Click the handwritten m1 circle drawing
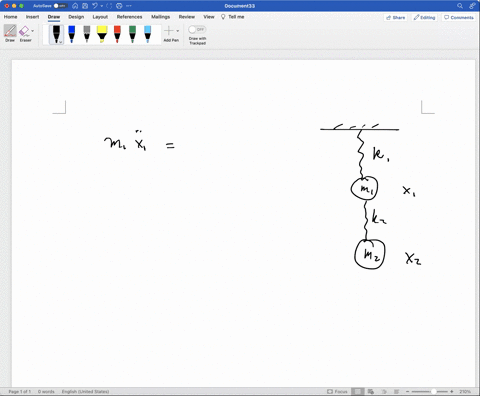The image size is (480, 396). [x=365, y=188]
